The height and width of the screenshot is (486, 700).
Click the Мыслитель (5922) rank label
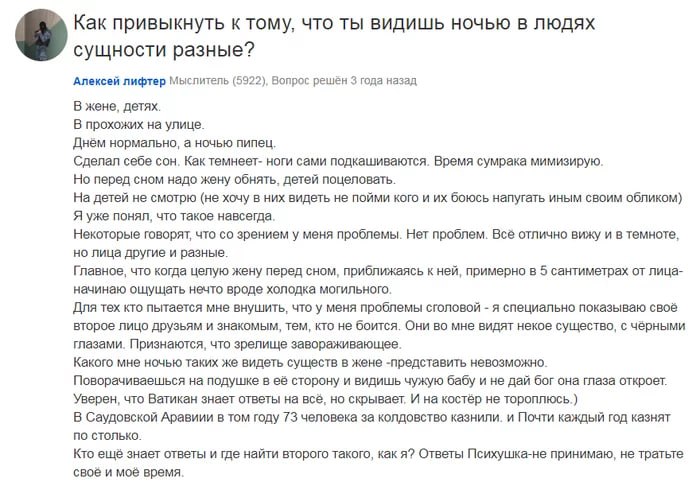click(218, 81)
